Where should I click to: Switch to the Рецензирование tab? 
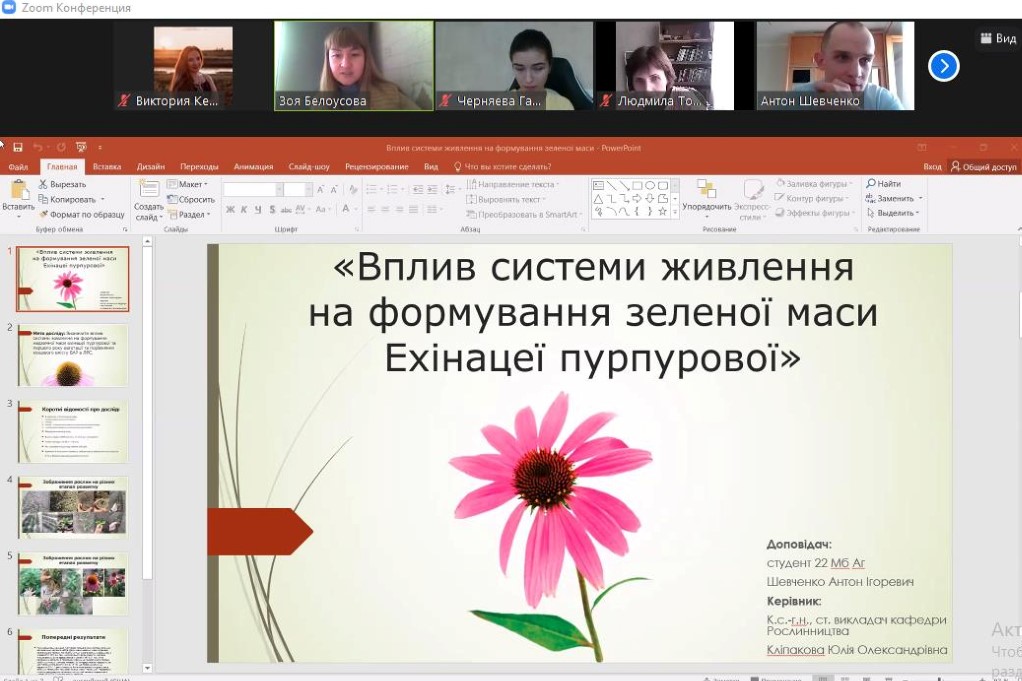(377, 167)
